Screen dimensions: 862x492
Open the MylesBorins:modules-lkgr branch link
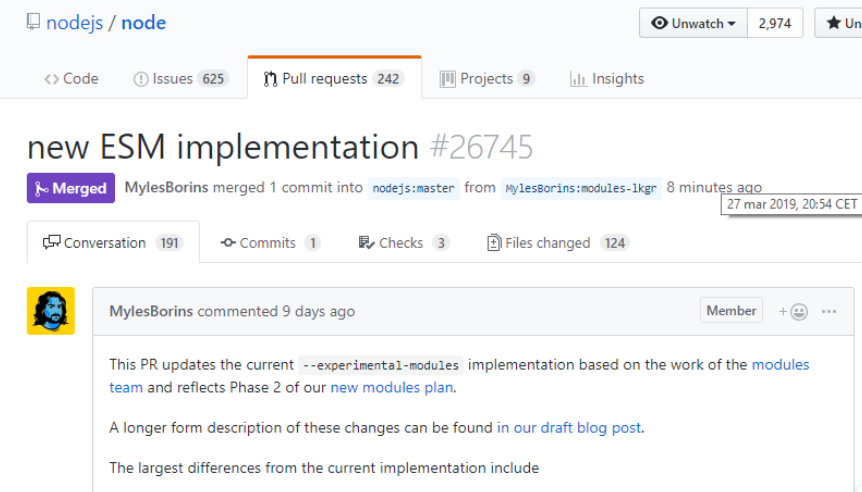[x=581, y=188]
